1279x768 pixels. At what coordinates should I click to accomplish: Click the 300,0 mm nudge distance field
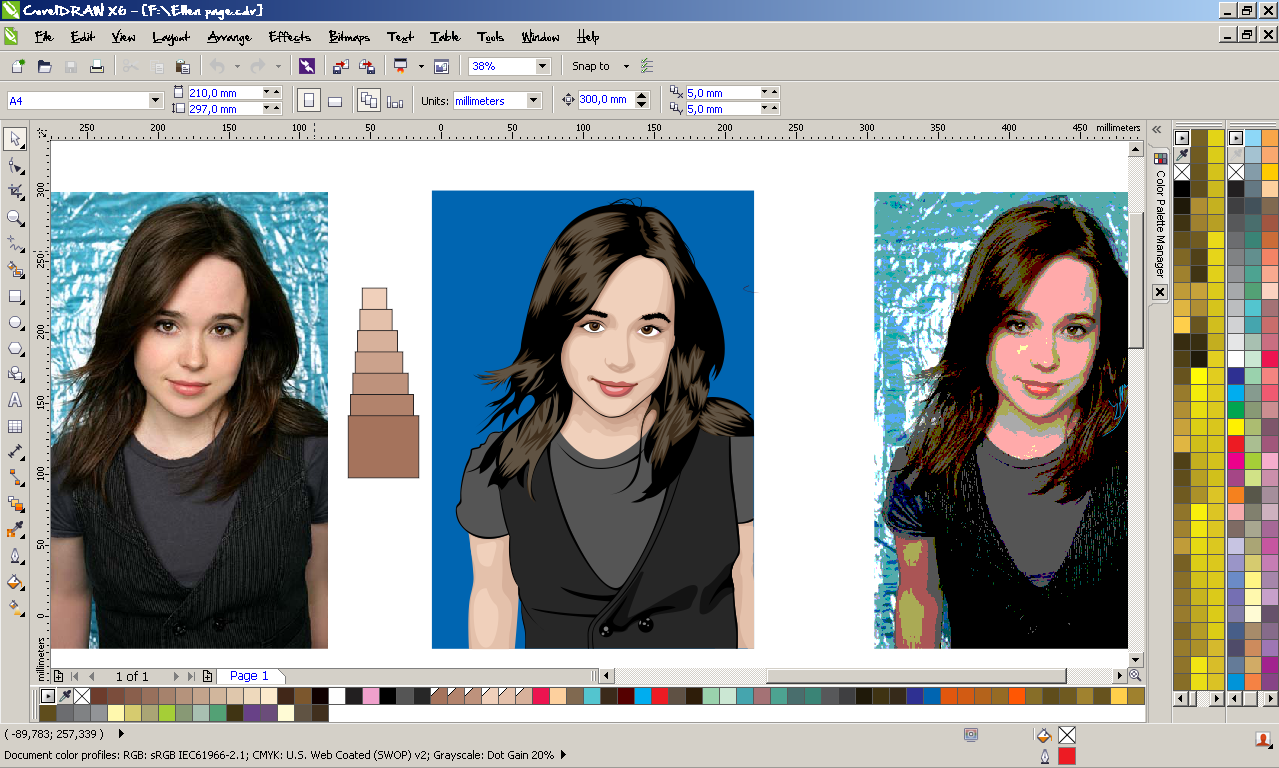point(604,100)
